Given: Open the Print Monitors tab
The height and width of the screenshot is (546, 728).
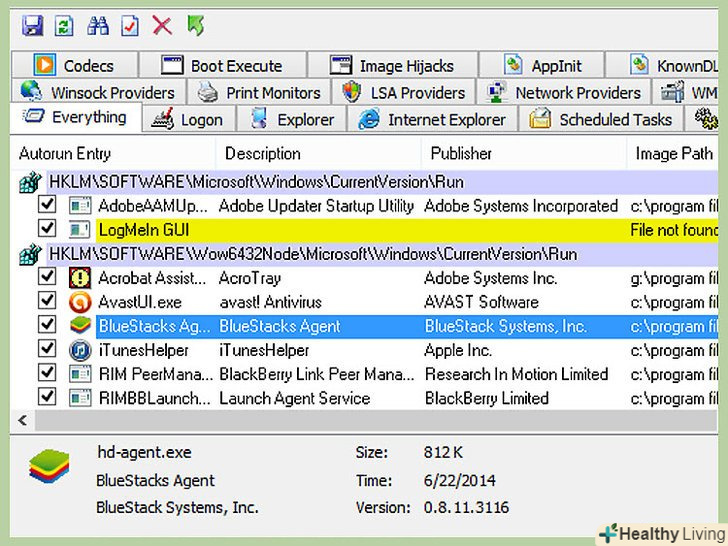Looking at the screenshot, I should point(259,92).
